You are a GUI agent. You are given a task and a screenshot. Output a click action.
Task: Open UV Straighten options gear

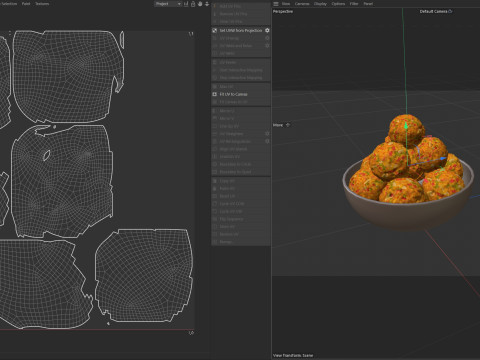point(267,134)
